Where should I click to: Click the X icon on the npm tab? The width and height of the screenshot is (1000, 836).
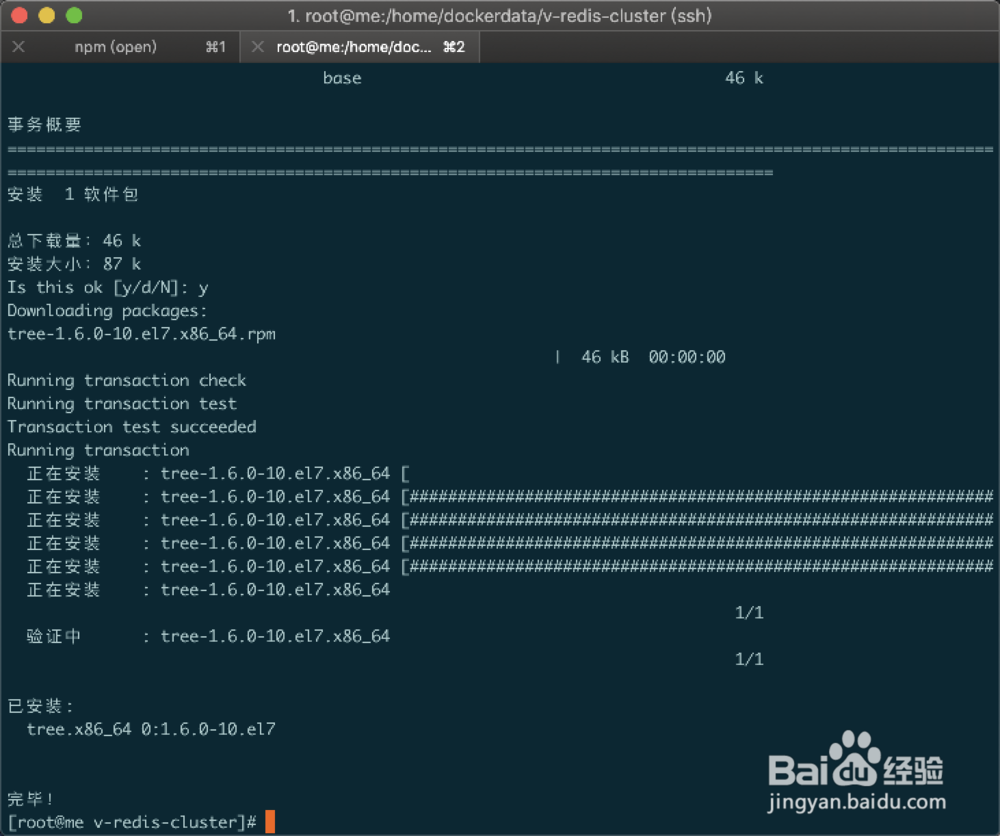18,46
